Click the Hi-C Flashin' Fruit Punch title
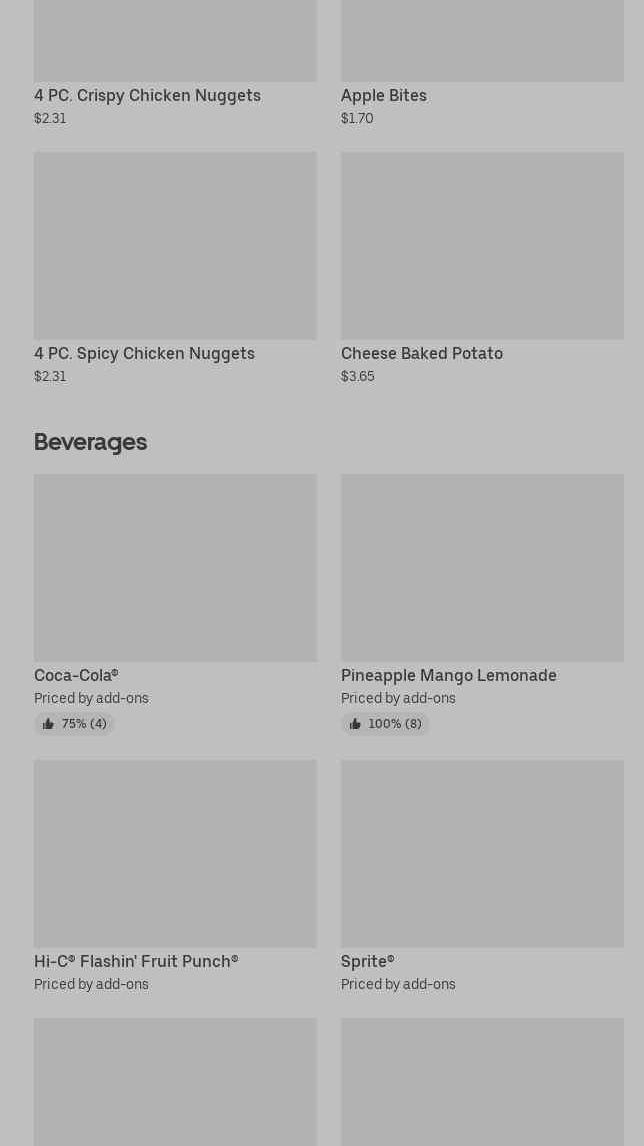Viewport: 644px width, 1146px height. coord(136,961)
